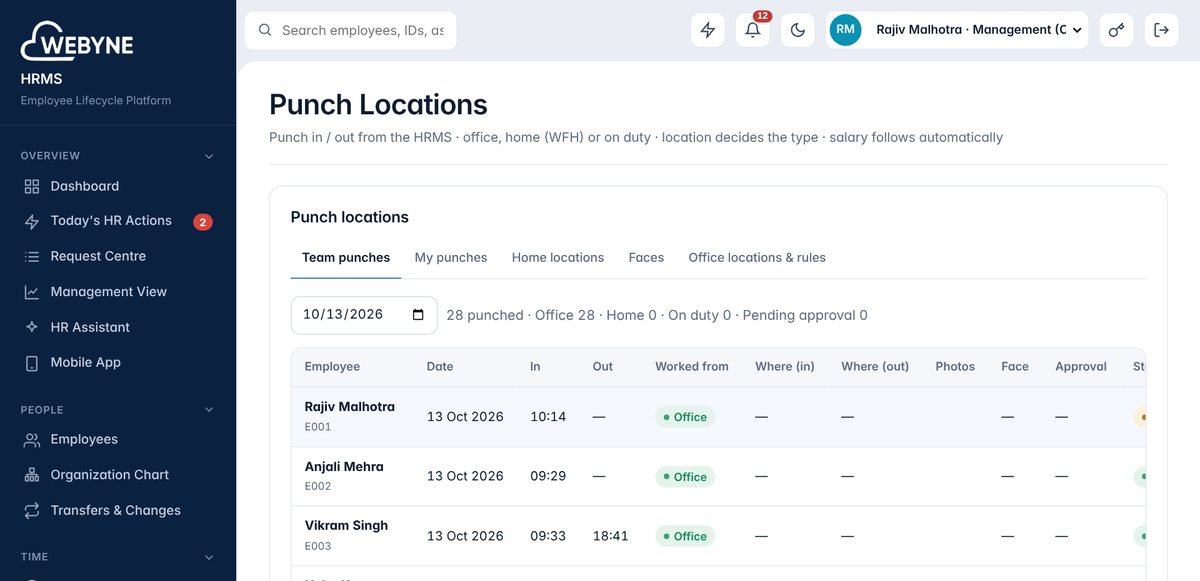This screenshot has width=1200, height=581.
Task: Click the Transfers & Changes arrows icon
Action: (x=32, y=511)
